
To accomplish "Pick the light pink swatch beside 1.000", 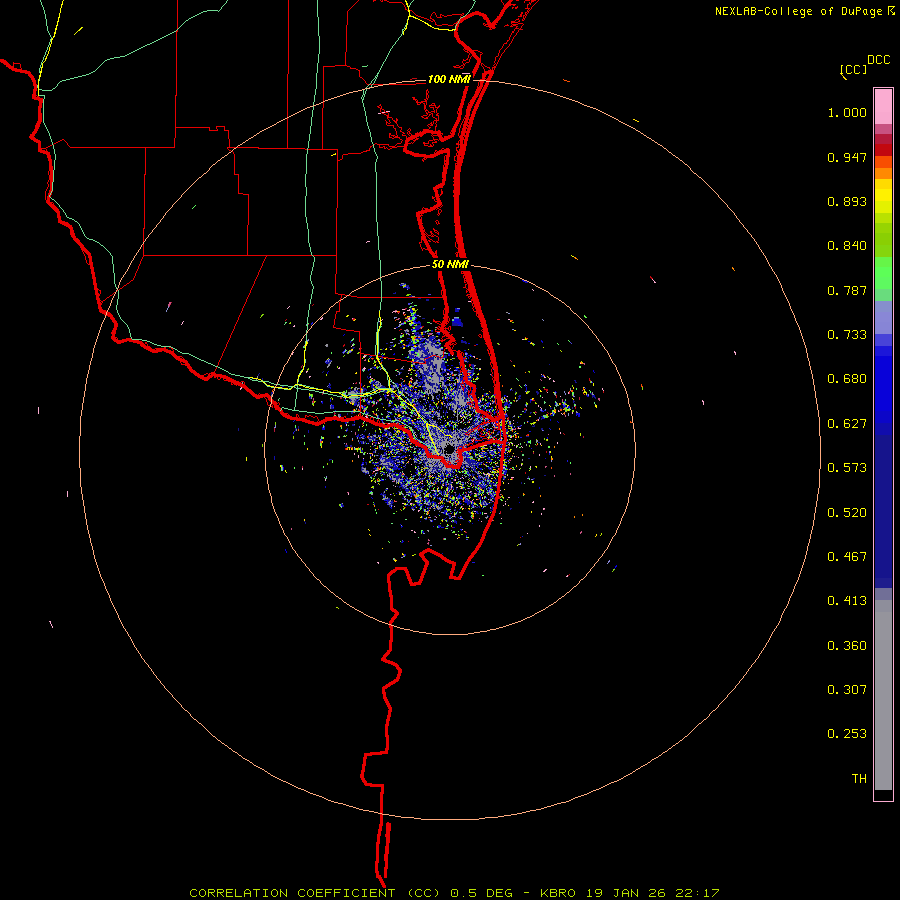I will tap(883, 107).
